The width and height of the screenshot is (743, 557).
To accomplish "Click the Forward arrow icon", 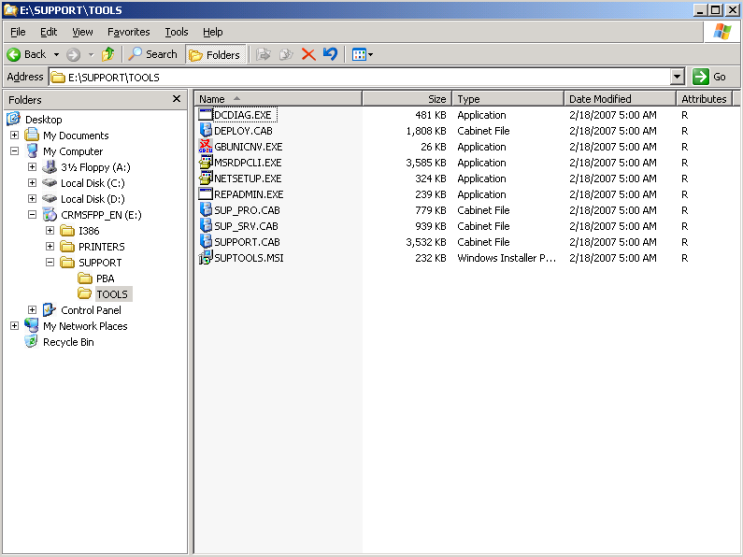I will coord(73,55).
